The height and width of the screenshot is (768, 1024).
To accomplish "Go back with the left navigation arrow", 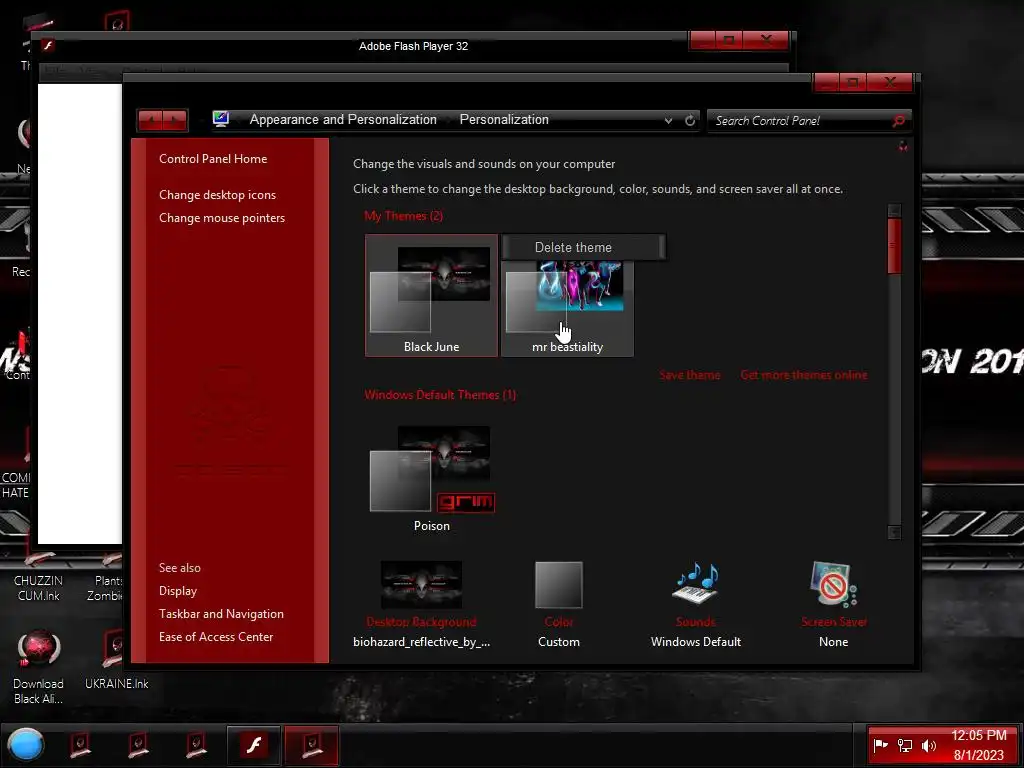I will pyautogui.click(x=151, y=120).
